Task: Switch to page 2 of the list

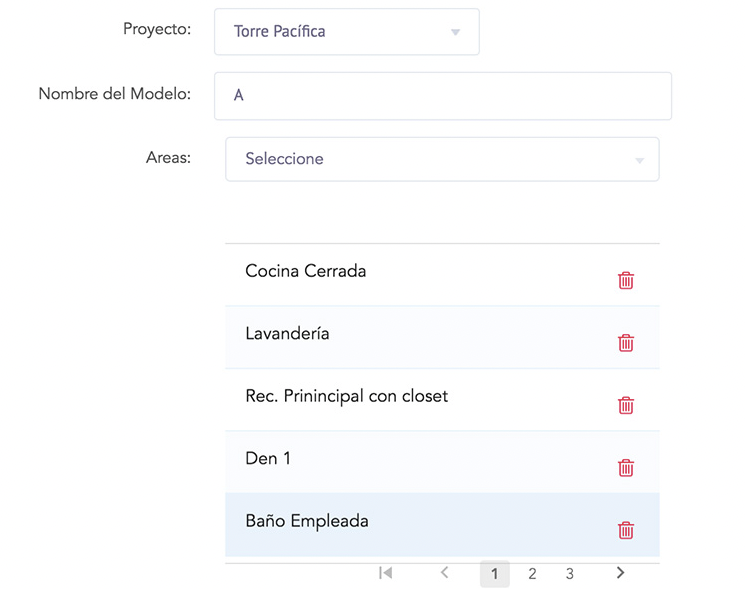Action: (x=532, y=574)
